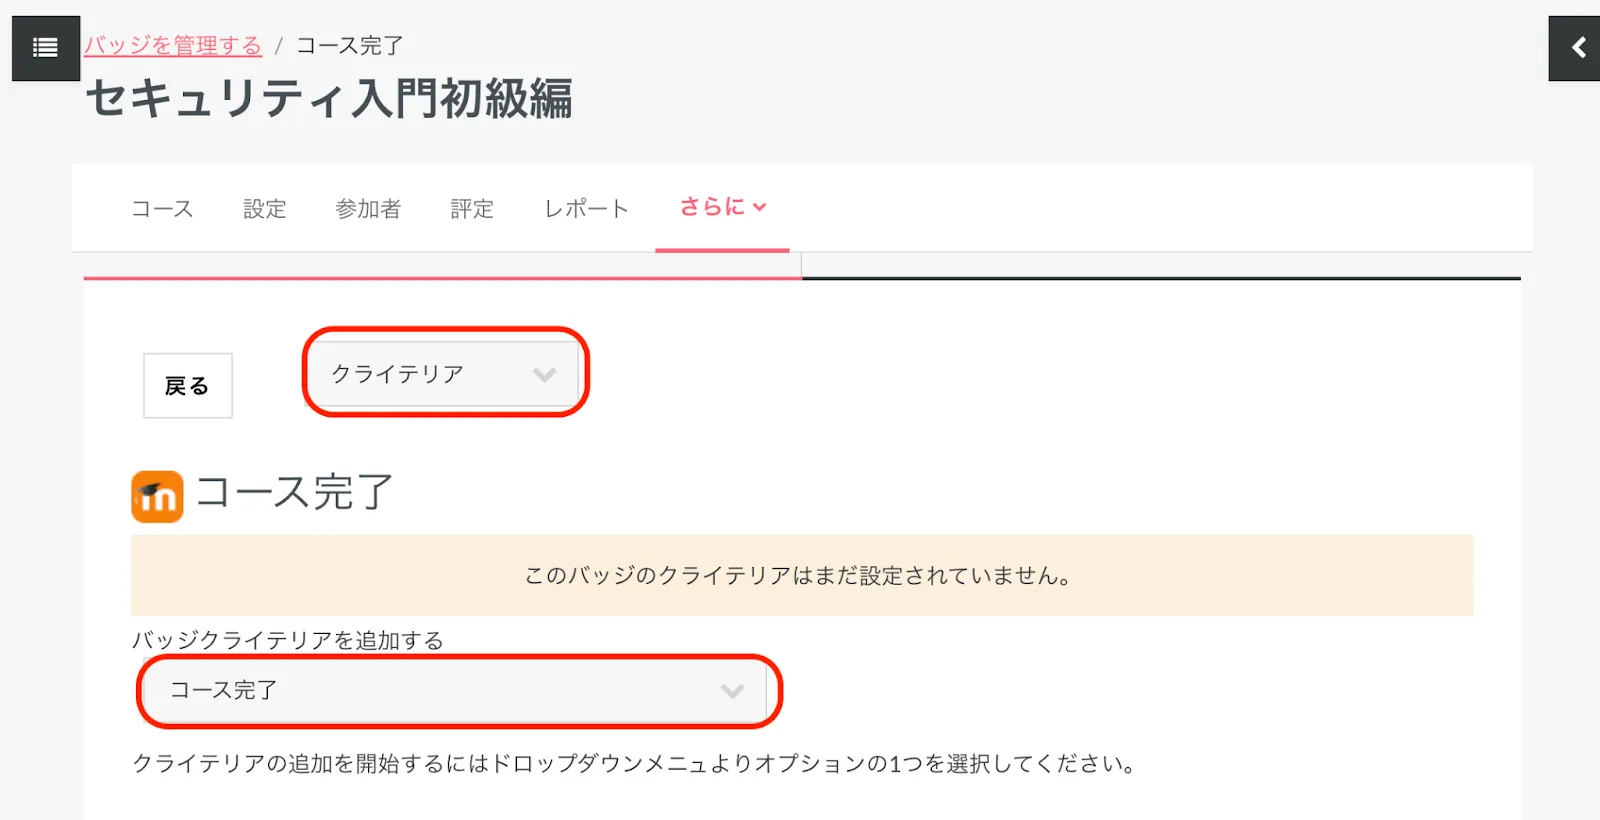Click the セキュリティ入門初級編 page title
The width and height of the screenshot is (1600, 820).
coord(329,99)
